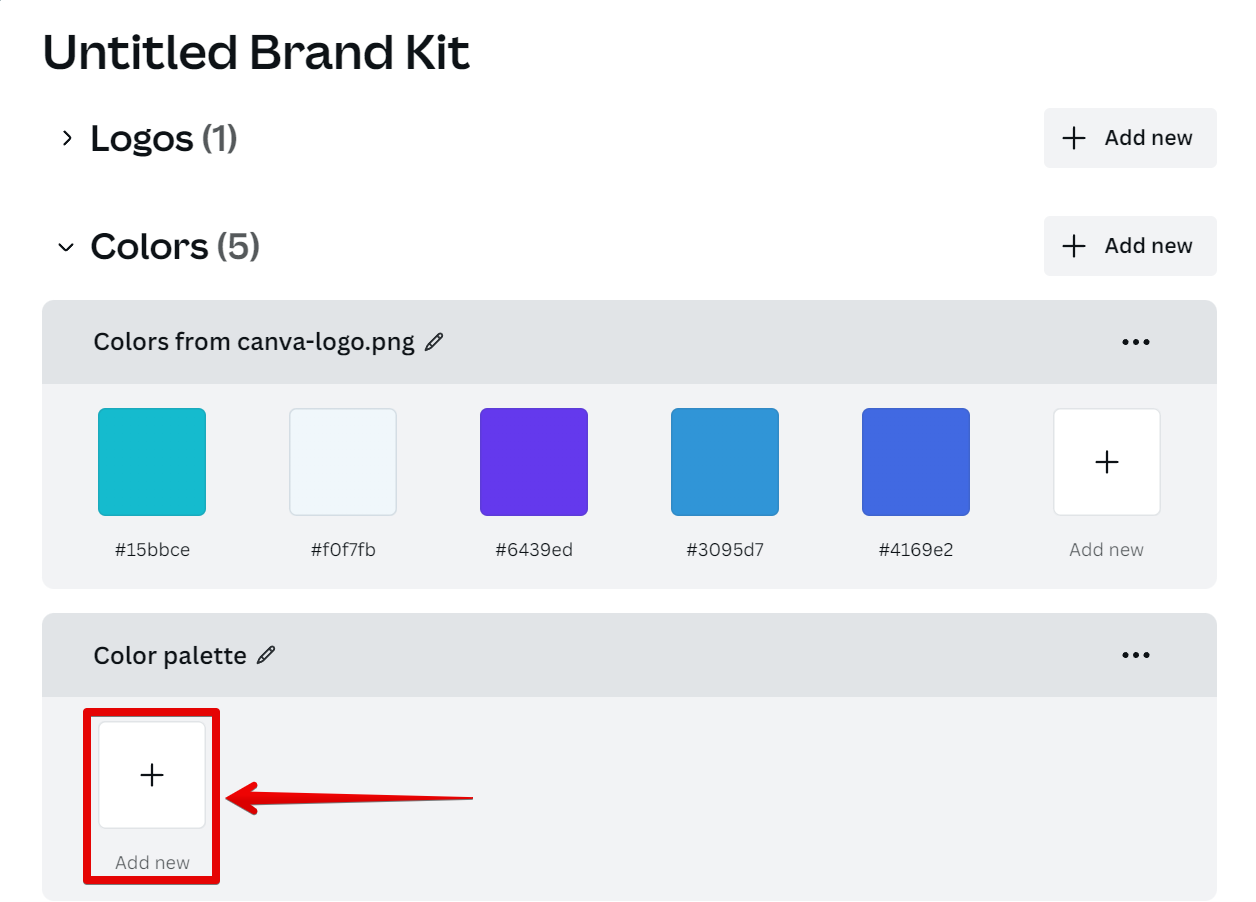Pick the purple #6439ed color swatch

pyautogui.click(x=534, y=462)
